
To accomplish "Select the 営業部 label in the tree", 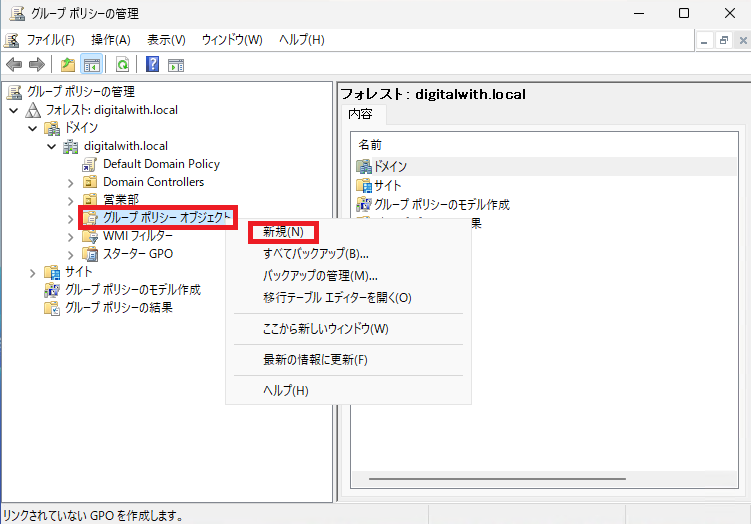I will click(x=121, y=200).
